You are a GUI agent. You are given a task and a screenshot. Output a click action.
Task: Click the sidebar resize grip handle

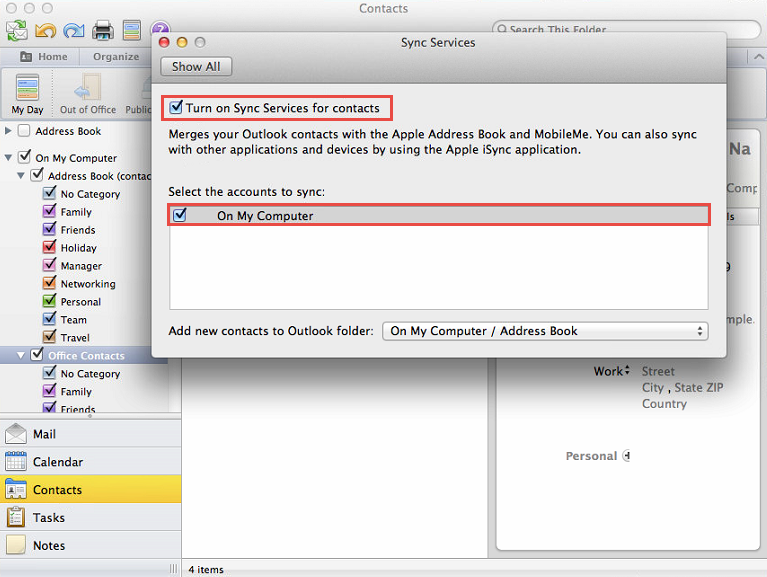[173, 569]
